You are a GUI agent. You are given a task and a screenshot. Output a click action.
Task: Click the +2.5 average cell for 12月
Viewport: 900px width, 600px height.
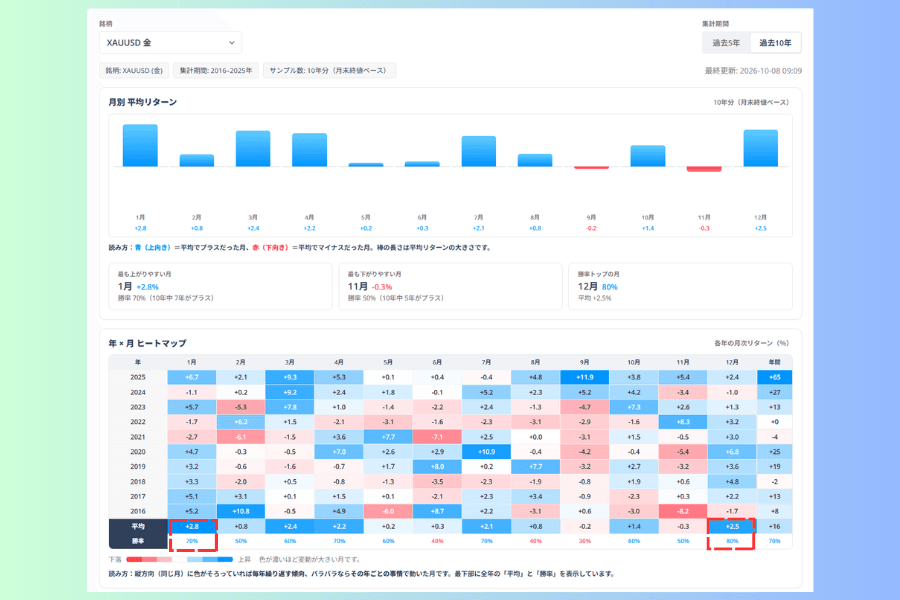[732, 526]
